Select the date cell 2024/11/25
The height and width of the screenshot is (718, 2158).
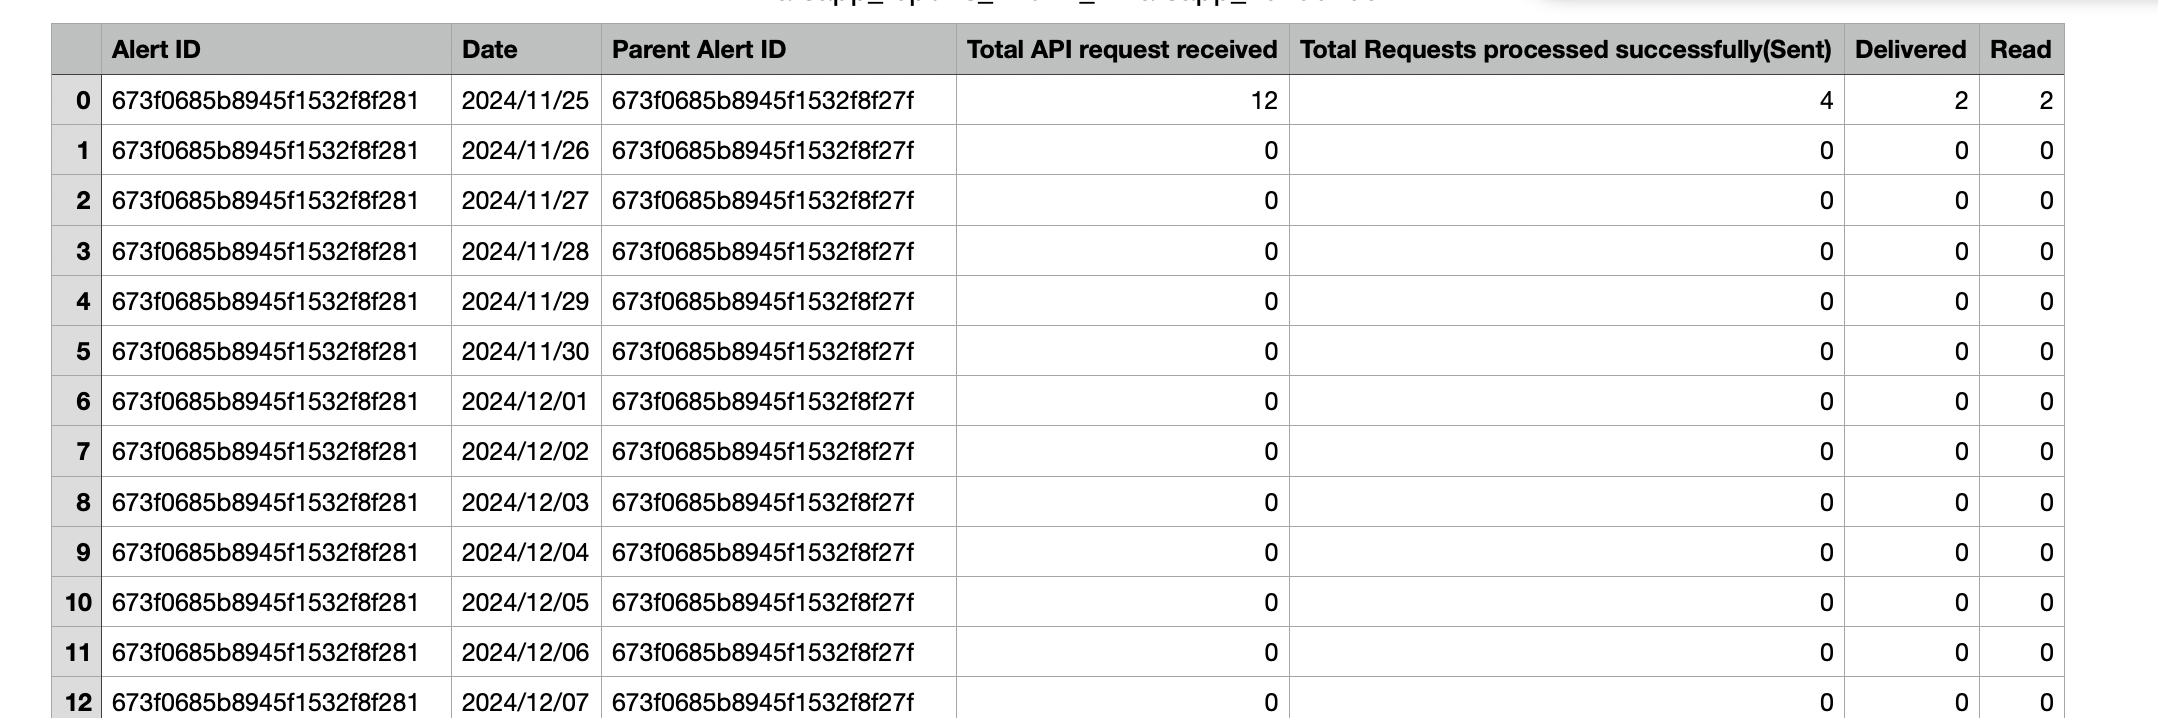click(525, 101)
